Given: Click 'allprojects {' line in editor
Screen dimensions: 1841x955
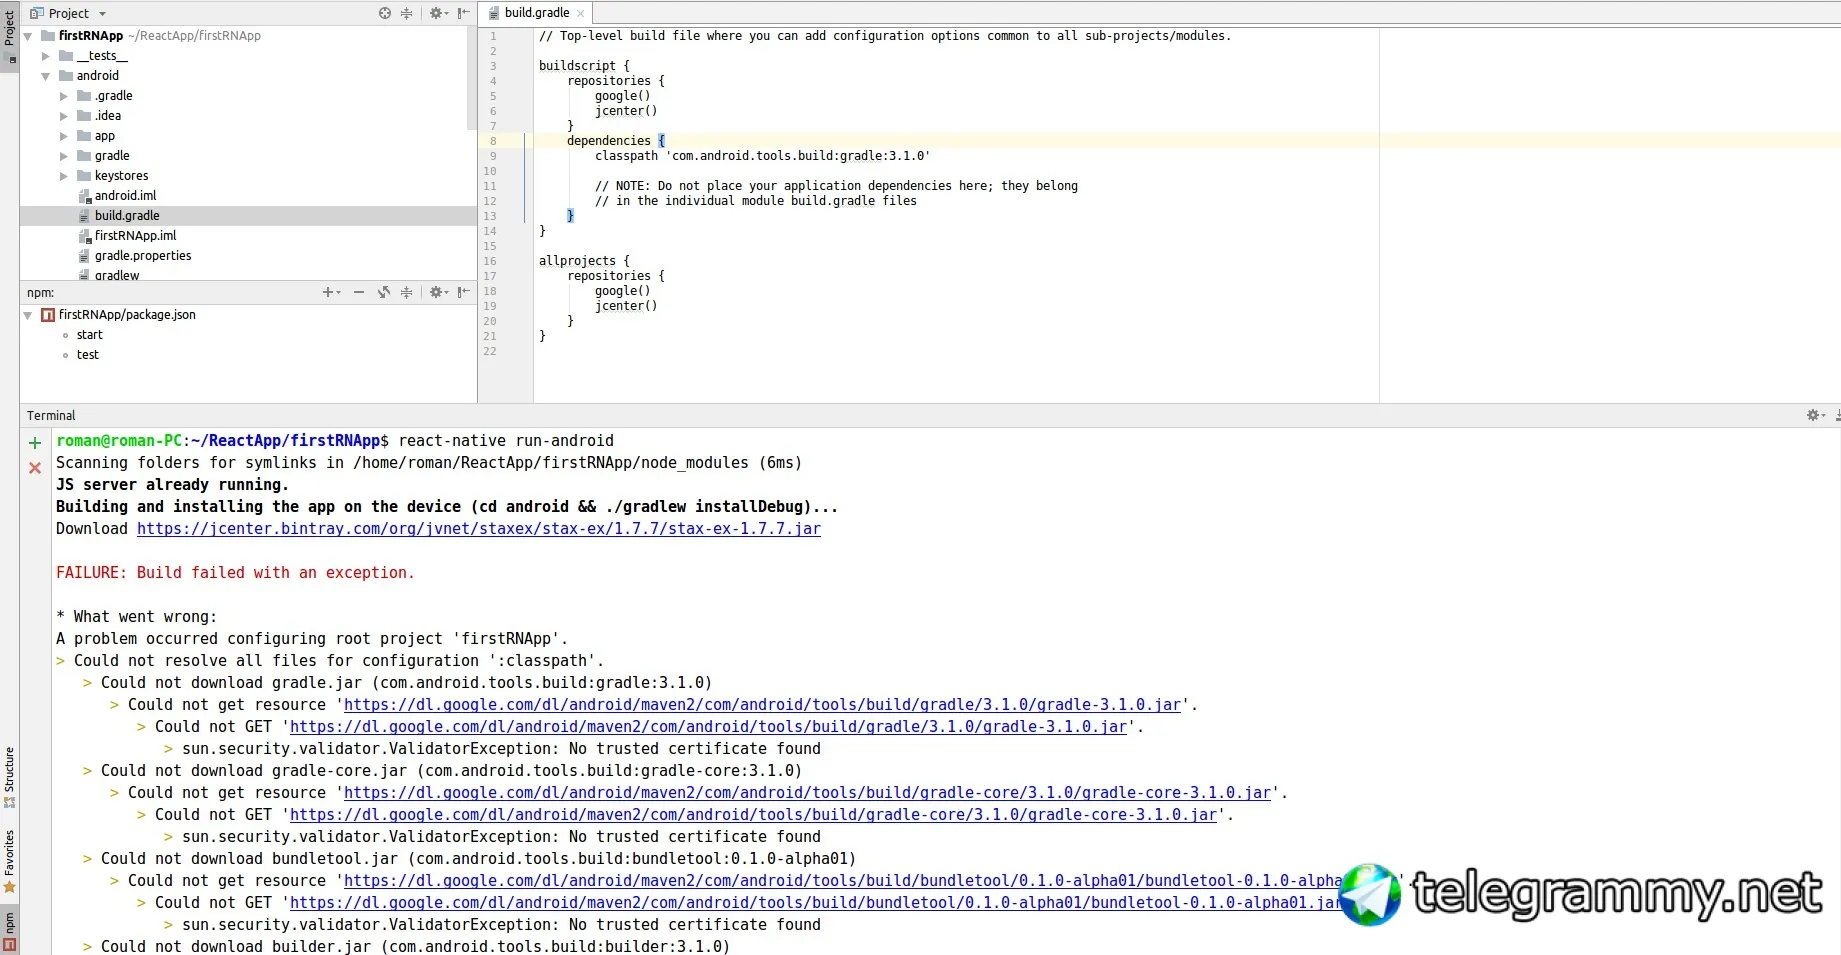Looking at the screenshot, I should (584, 261).
